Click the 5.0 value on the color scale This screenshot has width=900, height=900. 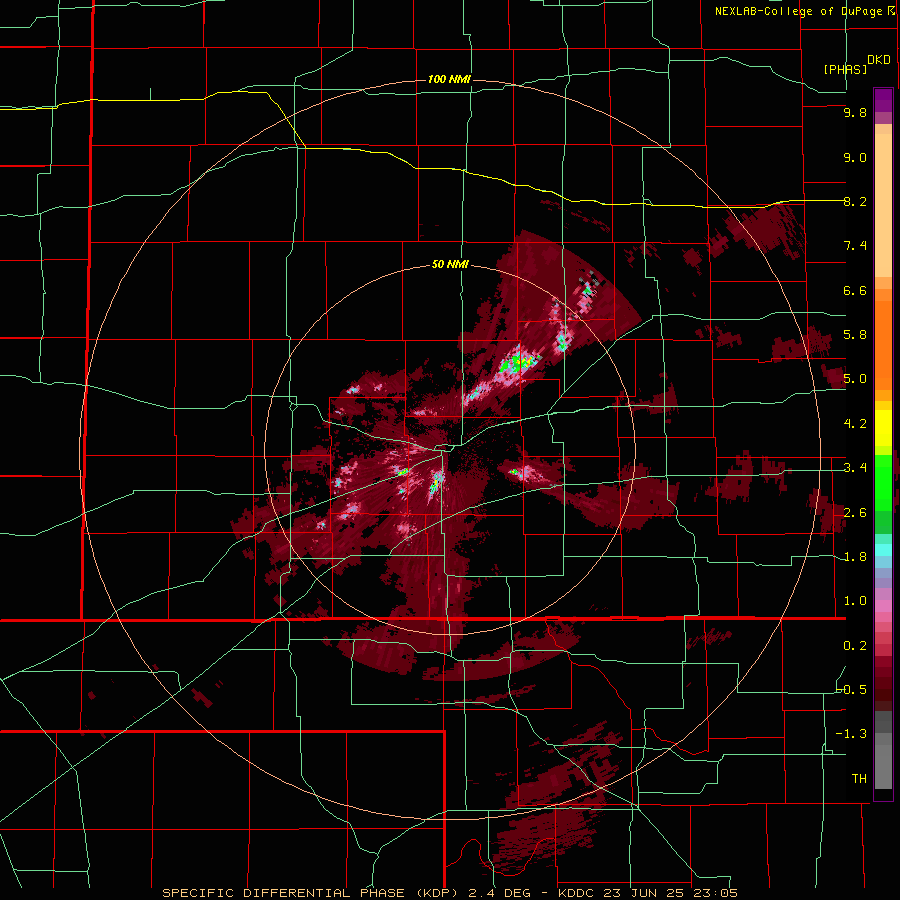pyautogui.click(x=855, y=379)
